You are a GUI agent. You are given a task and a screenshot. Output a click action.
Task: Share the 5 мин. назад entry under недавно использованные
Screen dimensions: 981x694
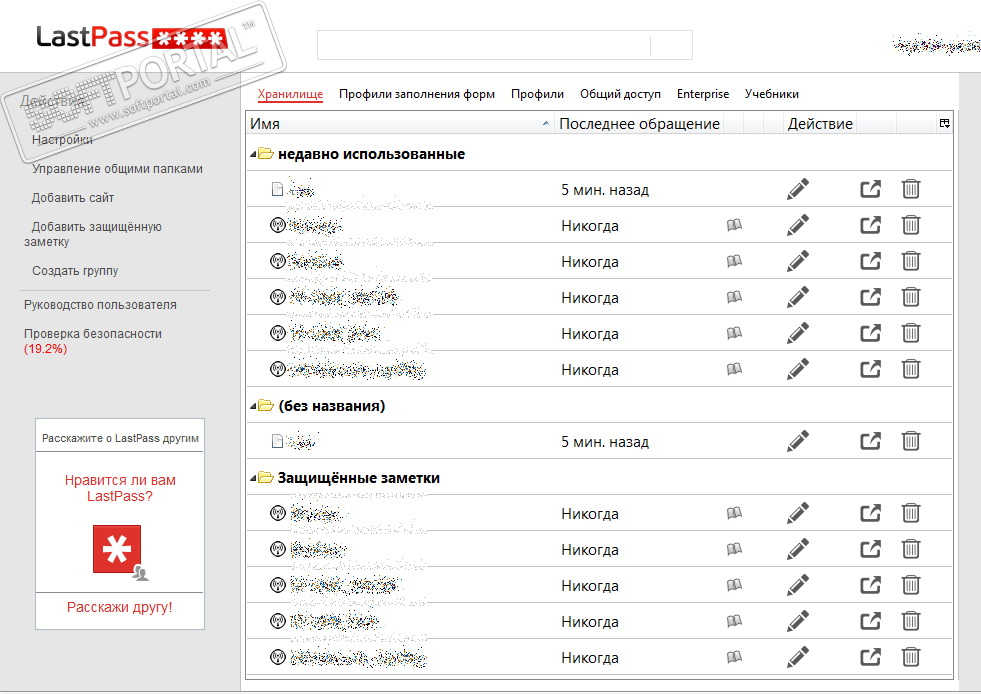click(x=870, y=189)
